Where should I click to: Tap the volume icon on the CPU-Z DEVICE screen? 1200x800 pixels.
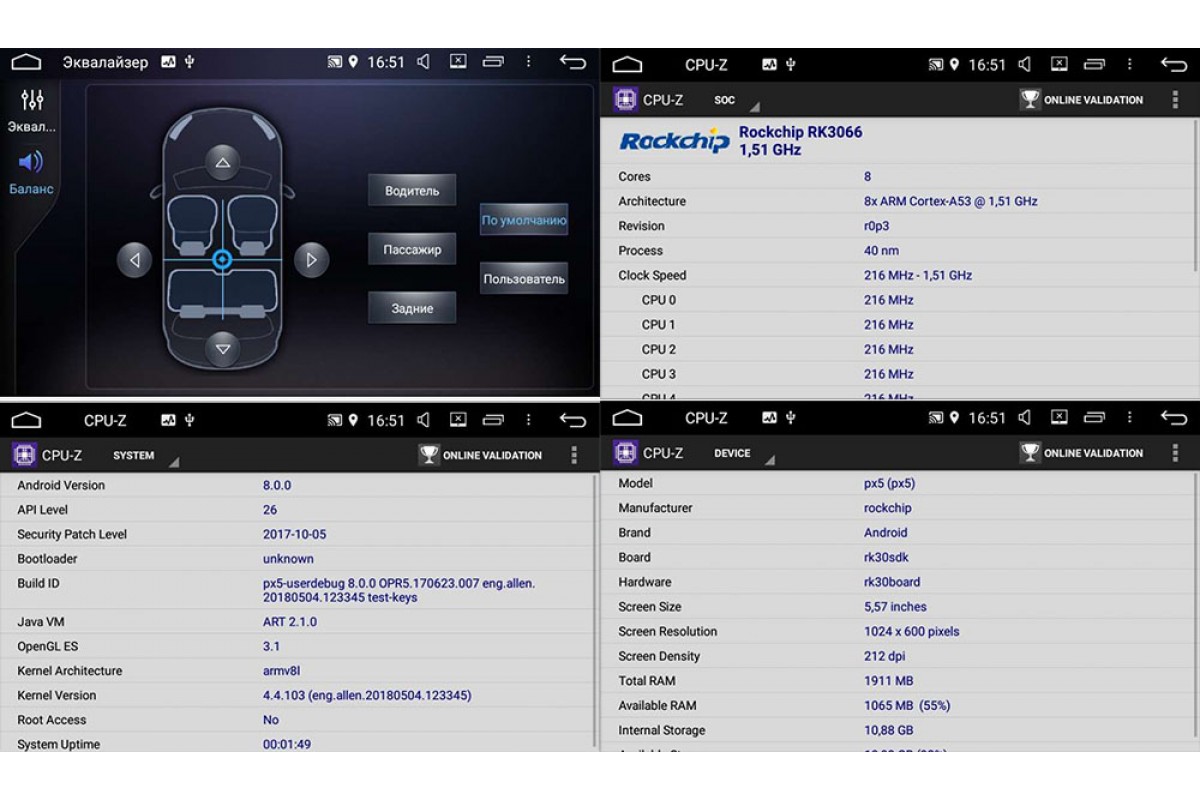pyautogui.click(x=1024, y=417)
